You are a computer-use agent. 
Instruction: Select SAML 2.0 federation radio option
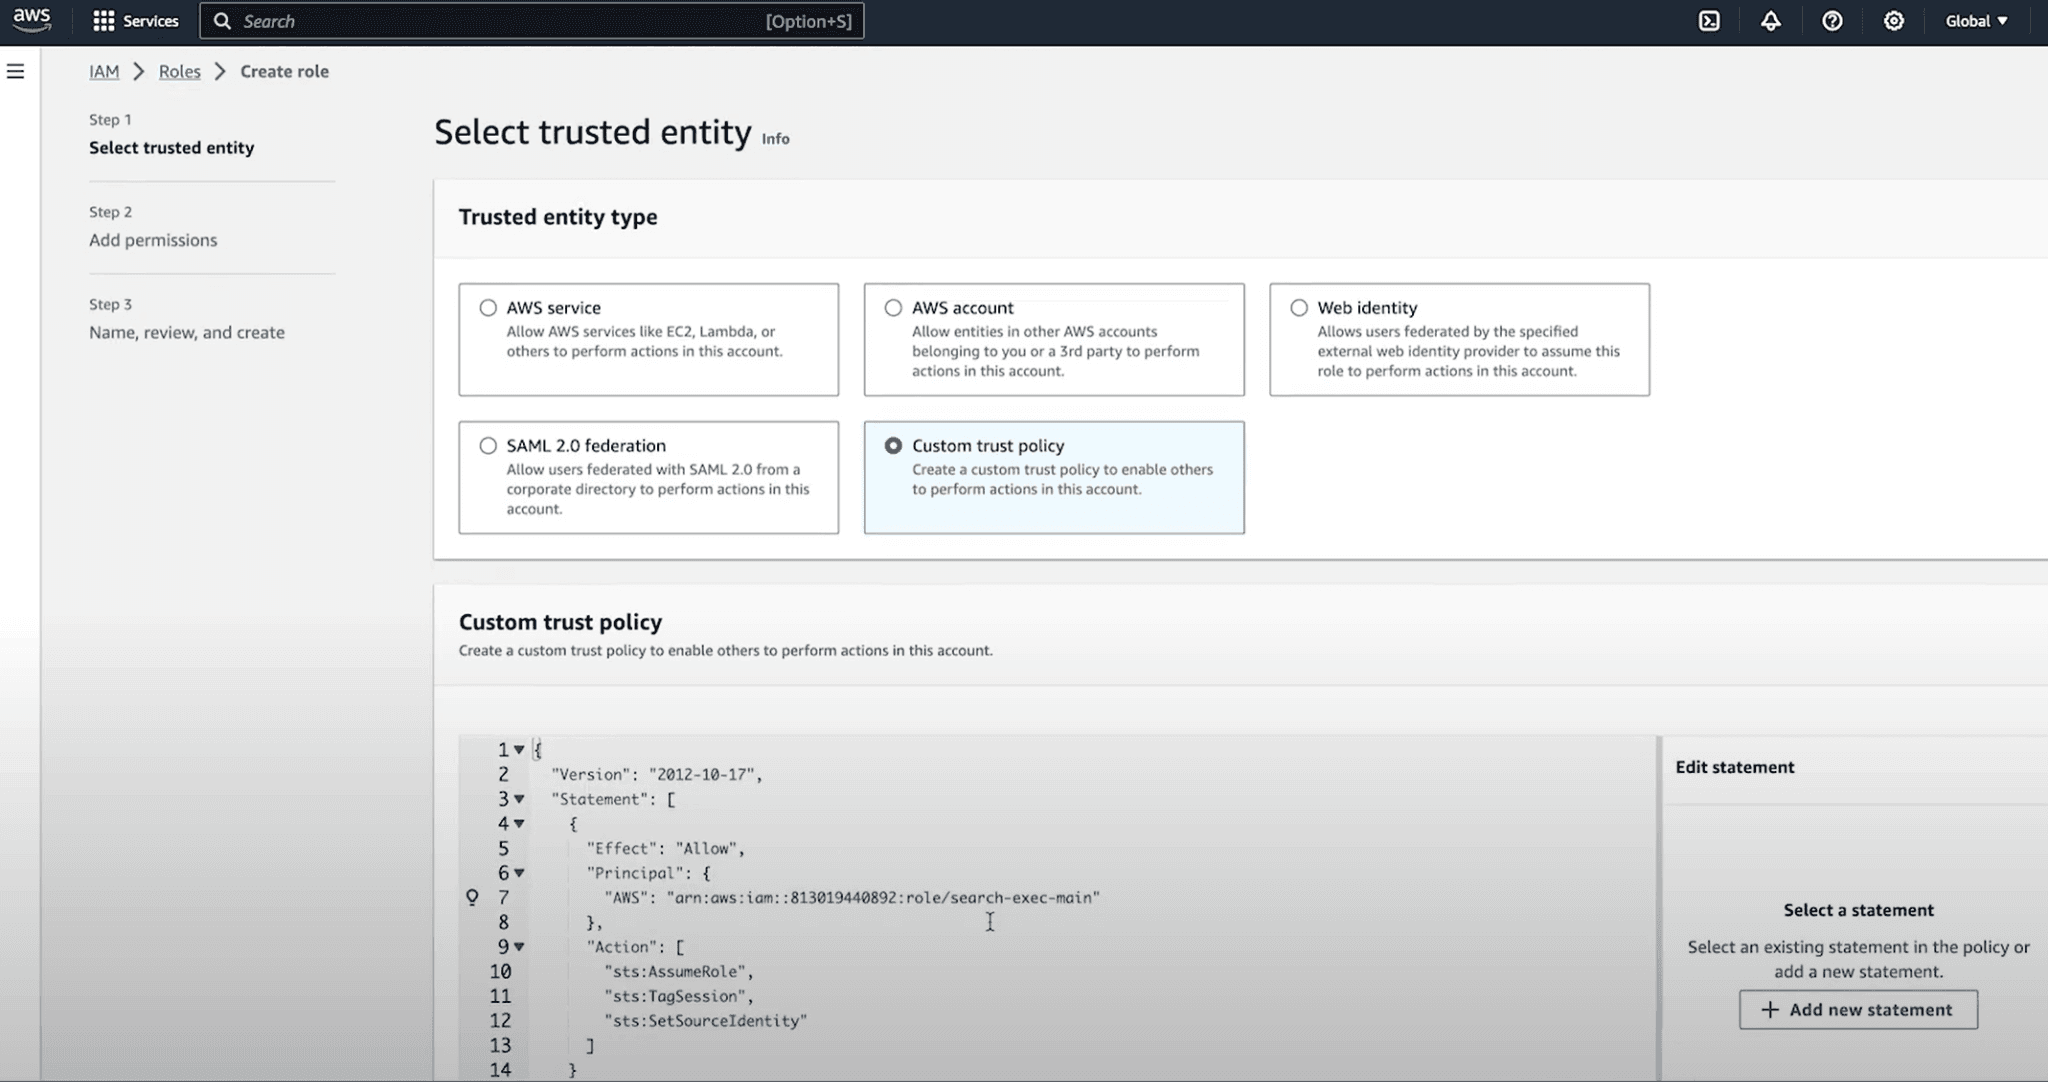pos(488,446)
